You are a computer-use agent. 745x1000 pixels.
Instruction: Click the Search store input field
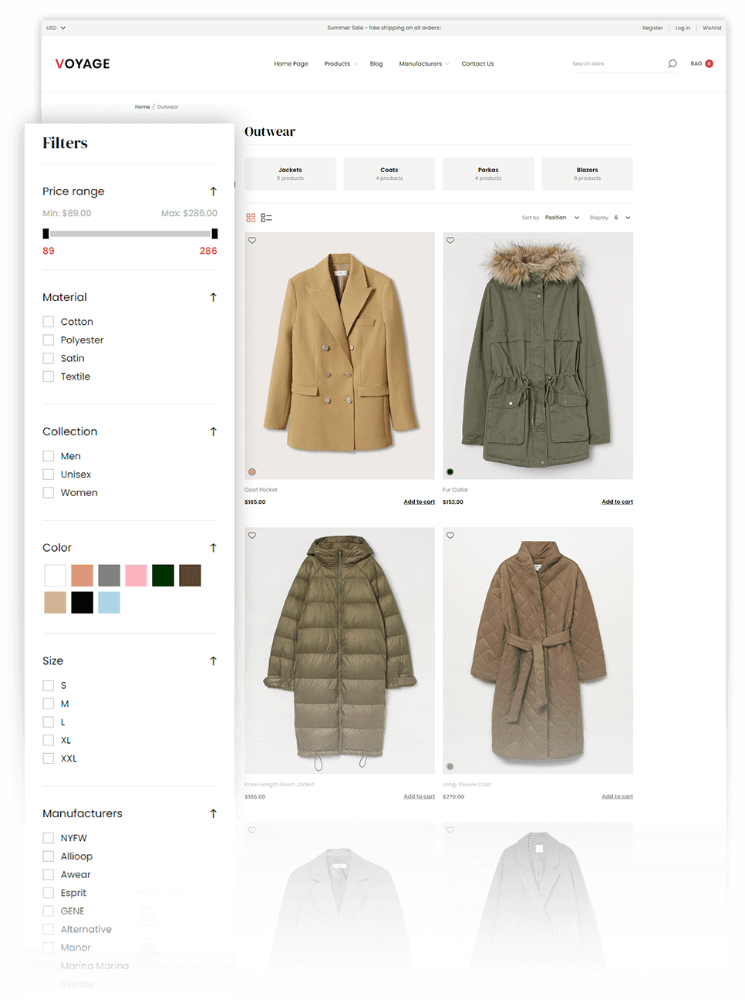coord(614,64)
